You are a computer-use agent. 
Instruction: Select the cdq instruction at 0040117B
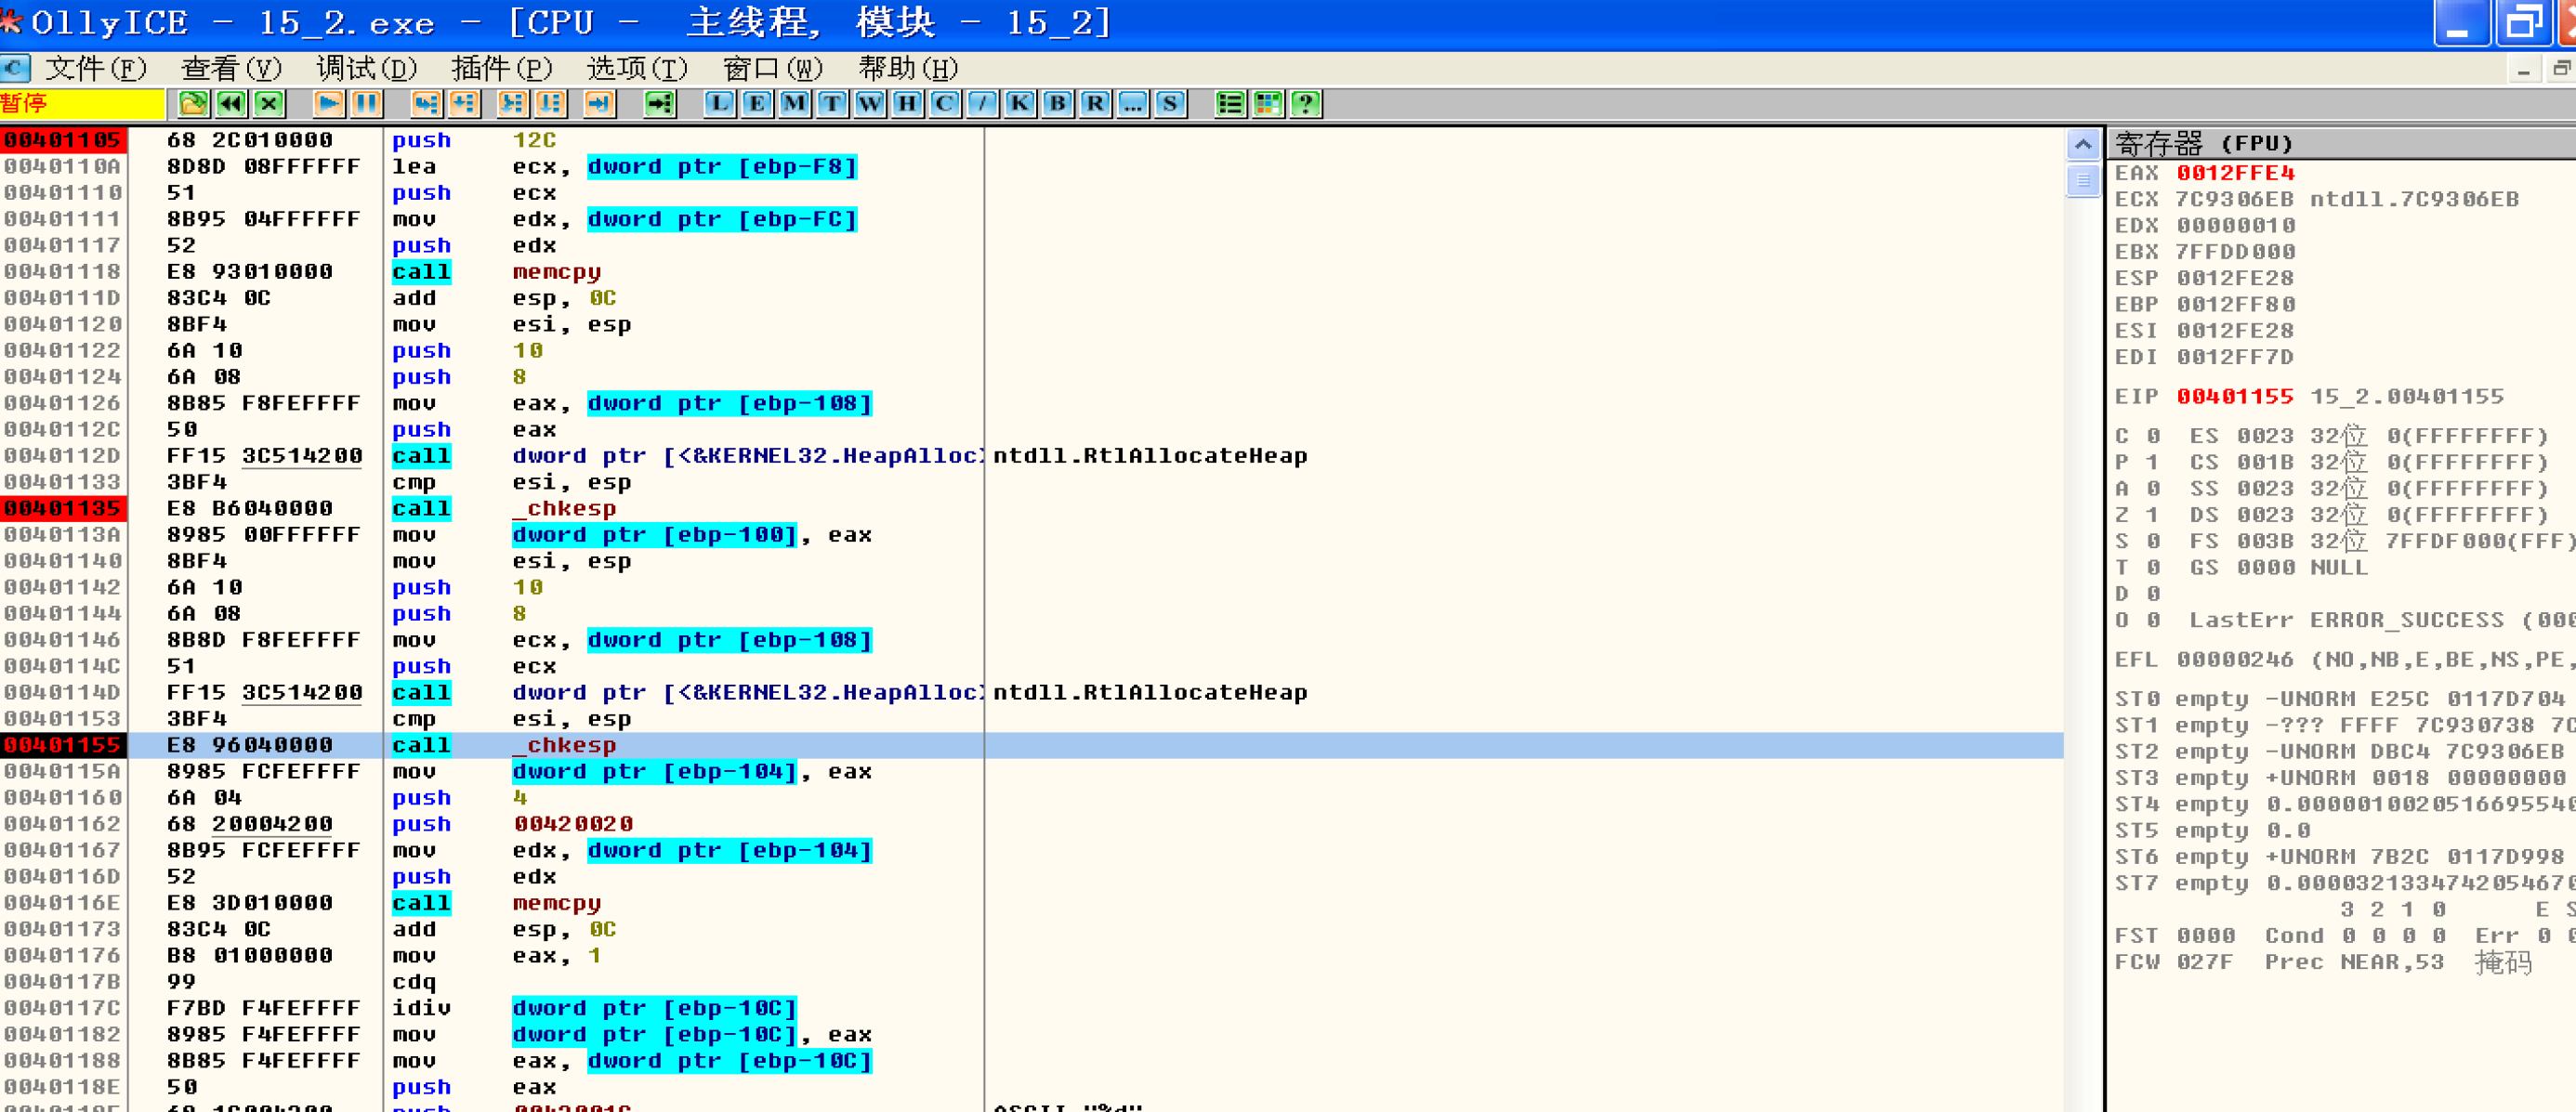pos(1032,982)
